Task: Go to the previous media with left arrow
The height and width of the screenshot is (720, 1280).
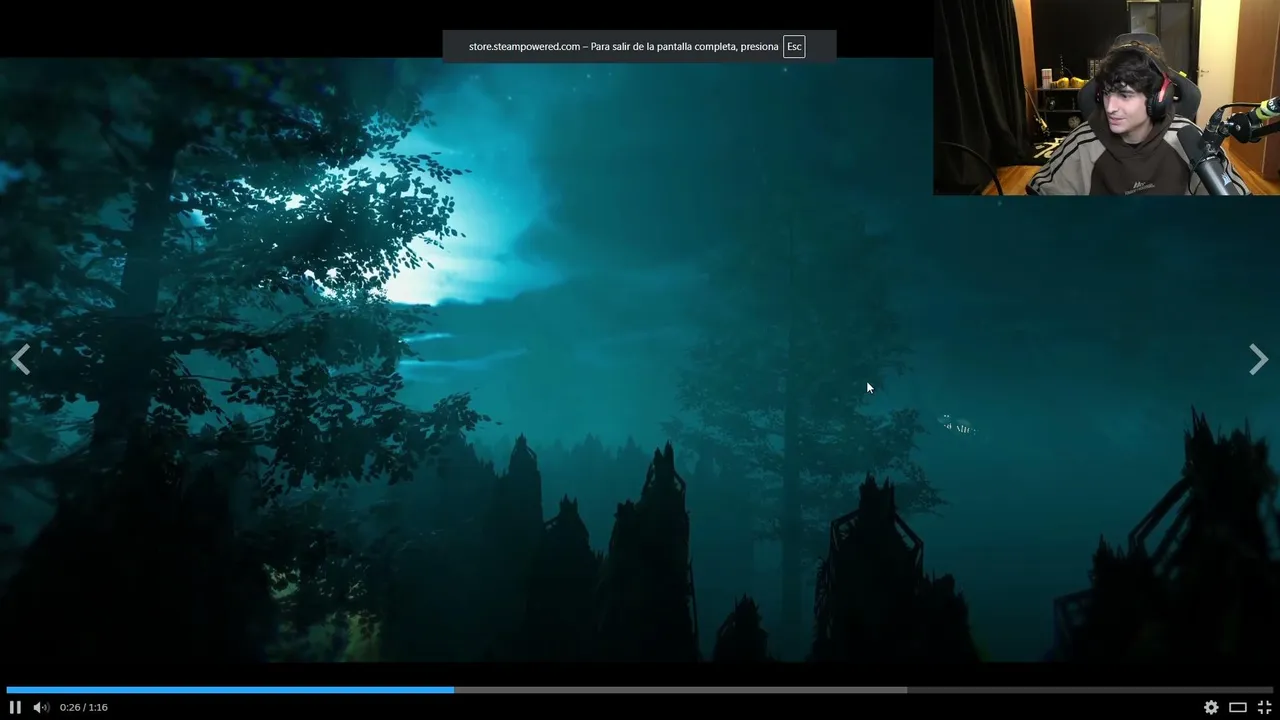Action: click(x=21, y=359)
